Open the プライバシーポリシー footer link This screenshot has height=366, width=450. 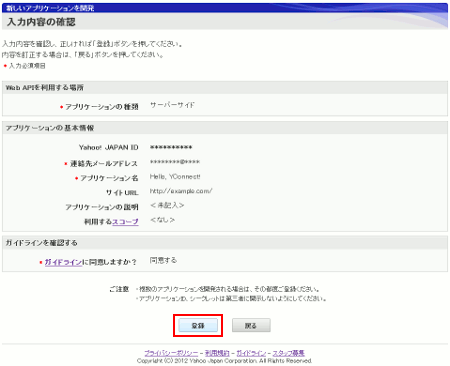(x=171, y=353)
